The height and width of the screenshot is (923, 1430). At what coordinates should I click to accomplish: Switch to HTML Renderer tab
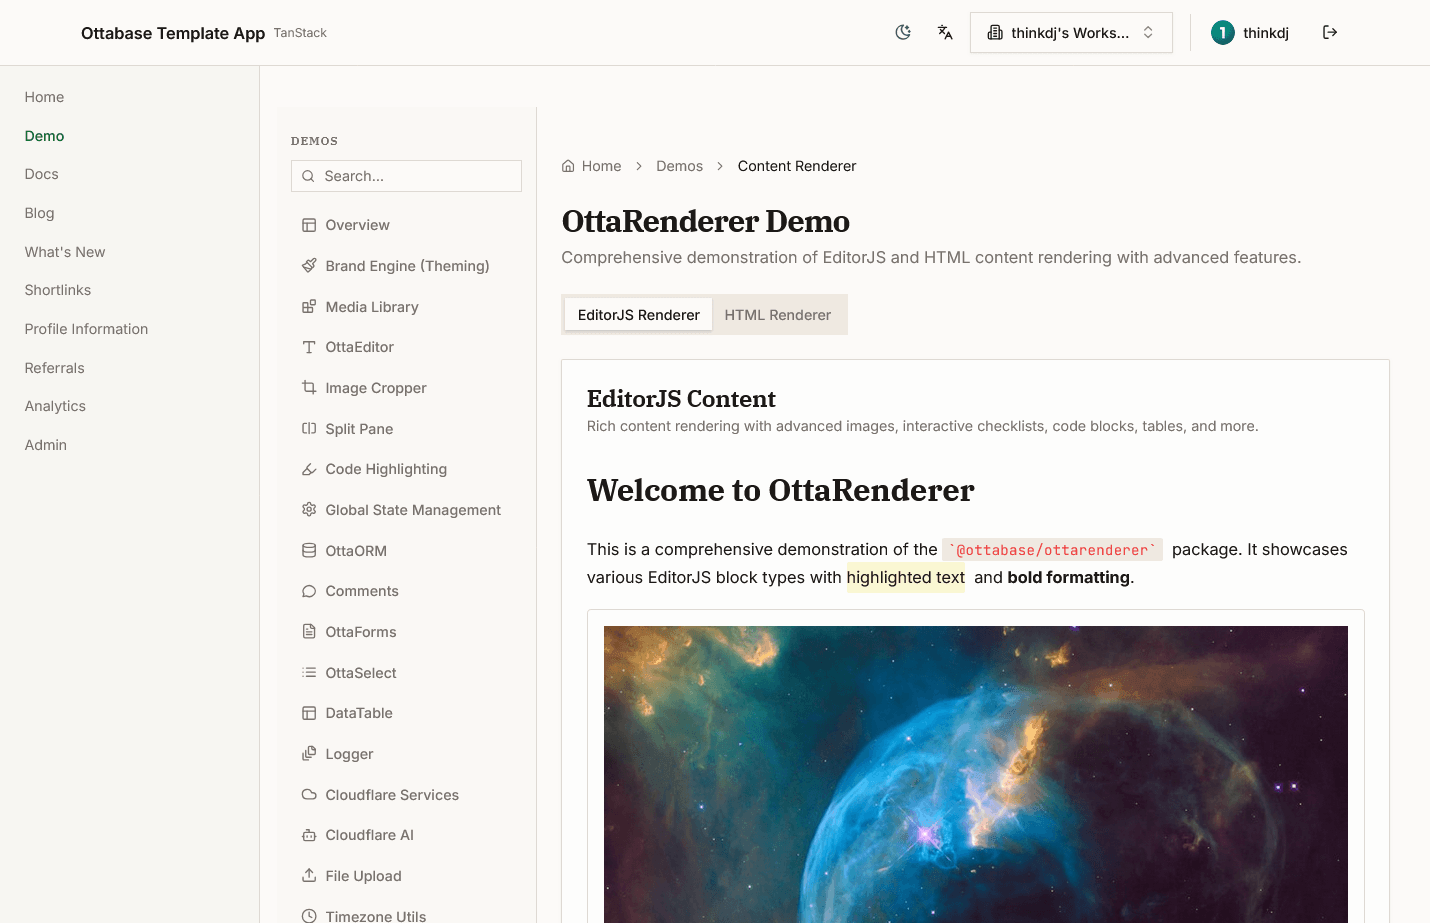tap(778, 315)
